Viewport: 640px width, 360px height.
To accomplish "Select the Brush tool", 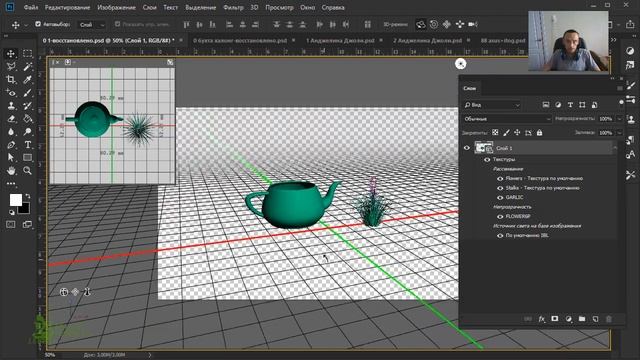I will click(x=27, y=93).
